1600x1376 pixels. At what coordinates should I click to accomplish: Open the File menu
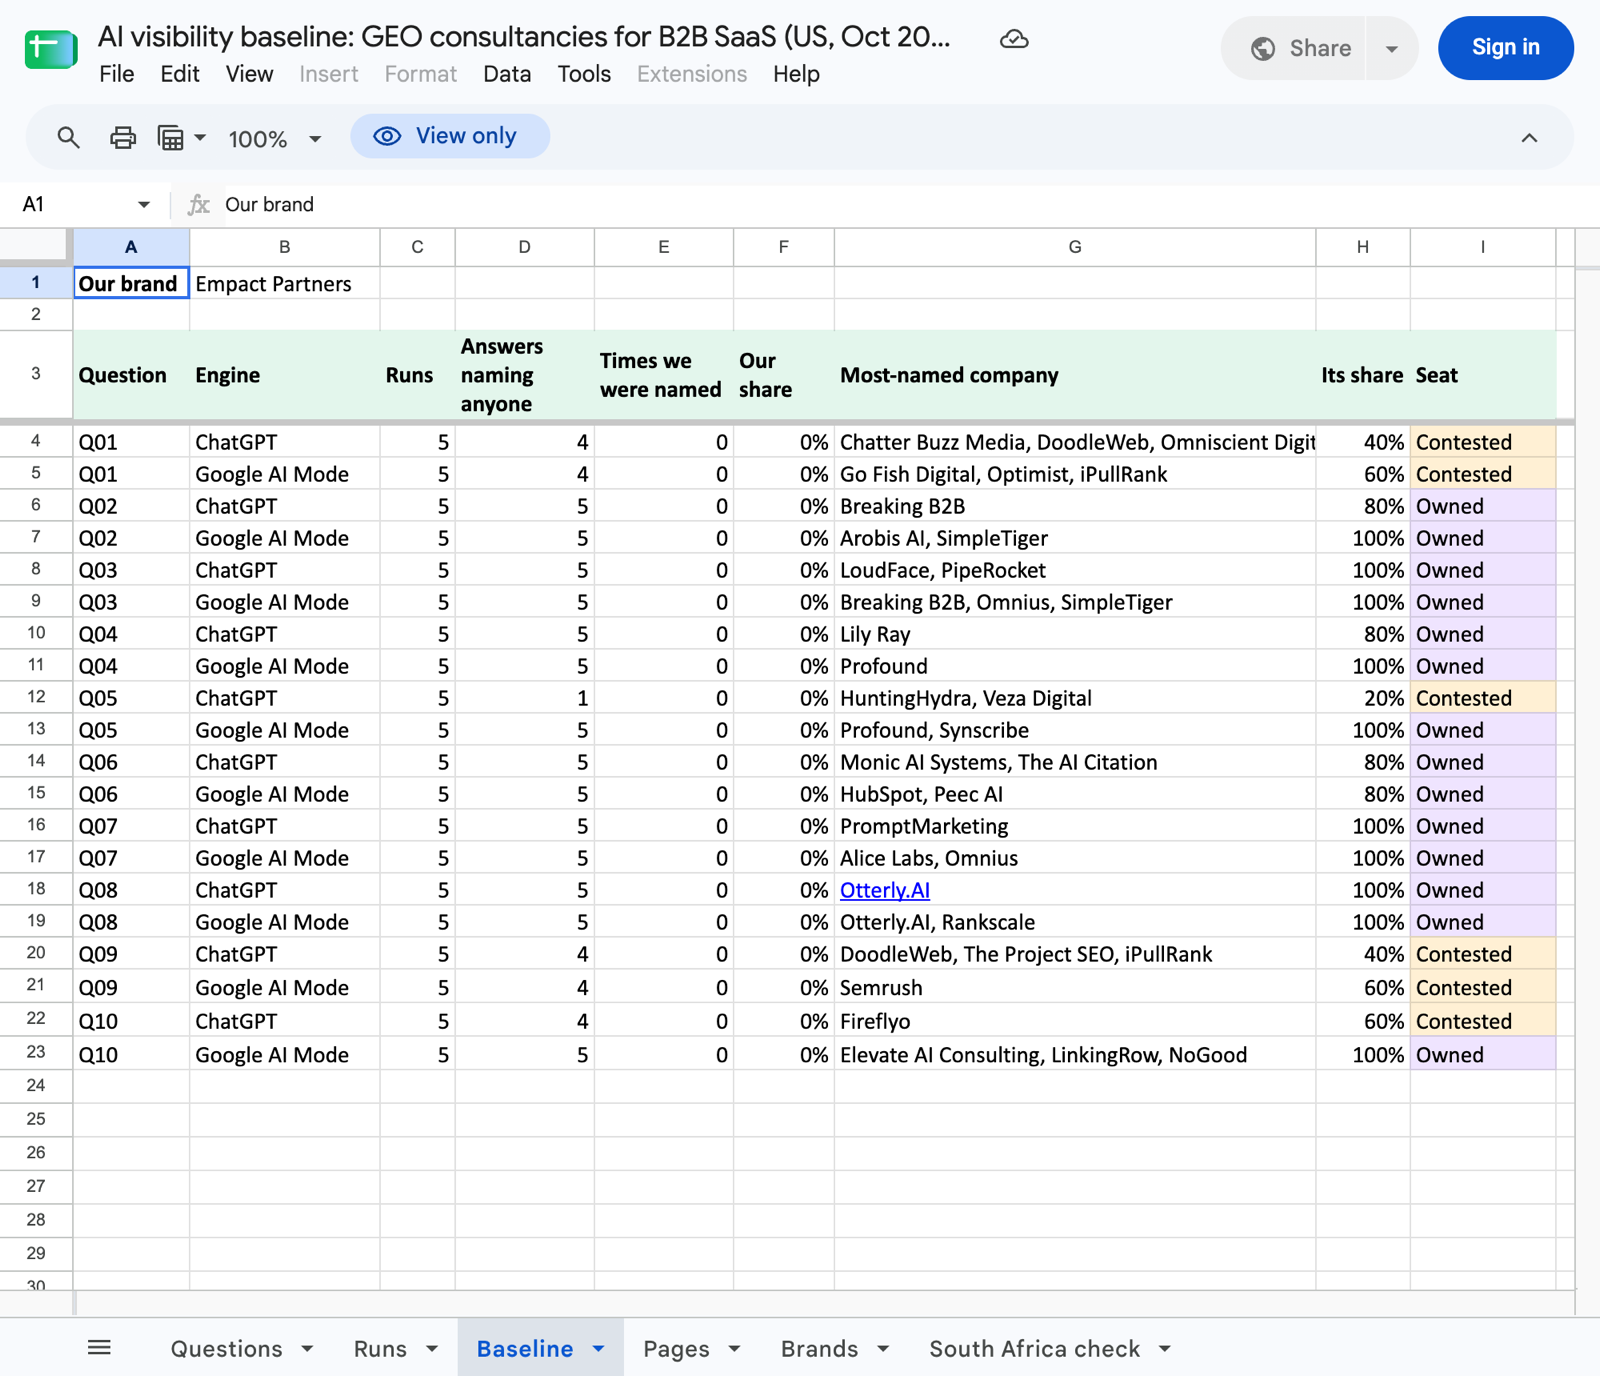(117, 74)
